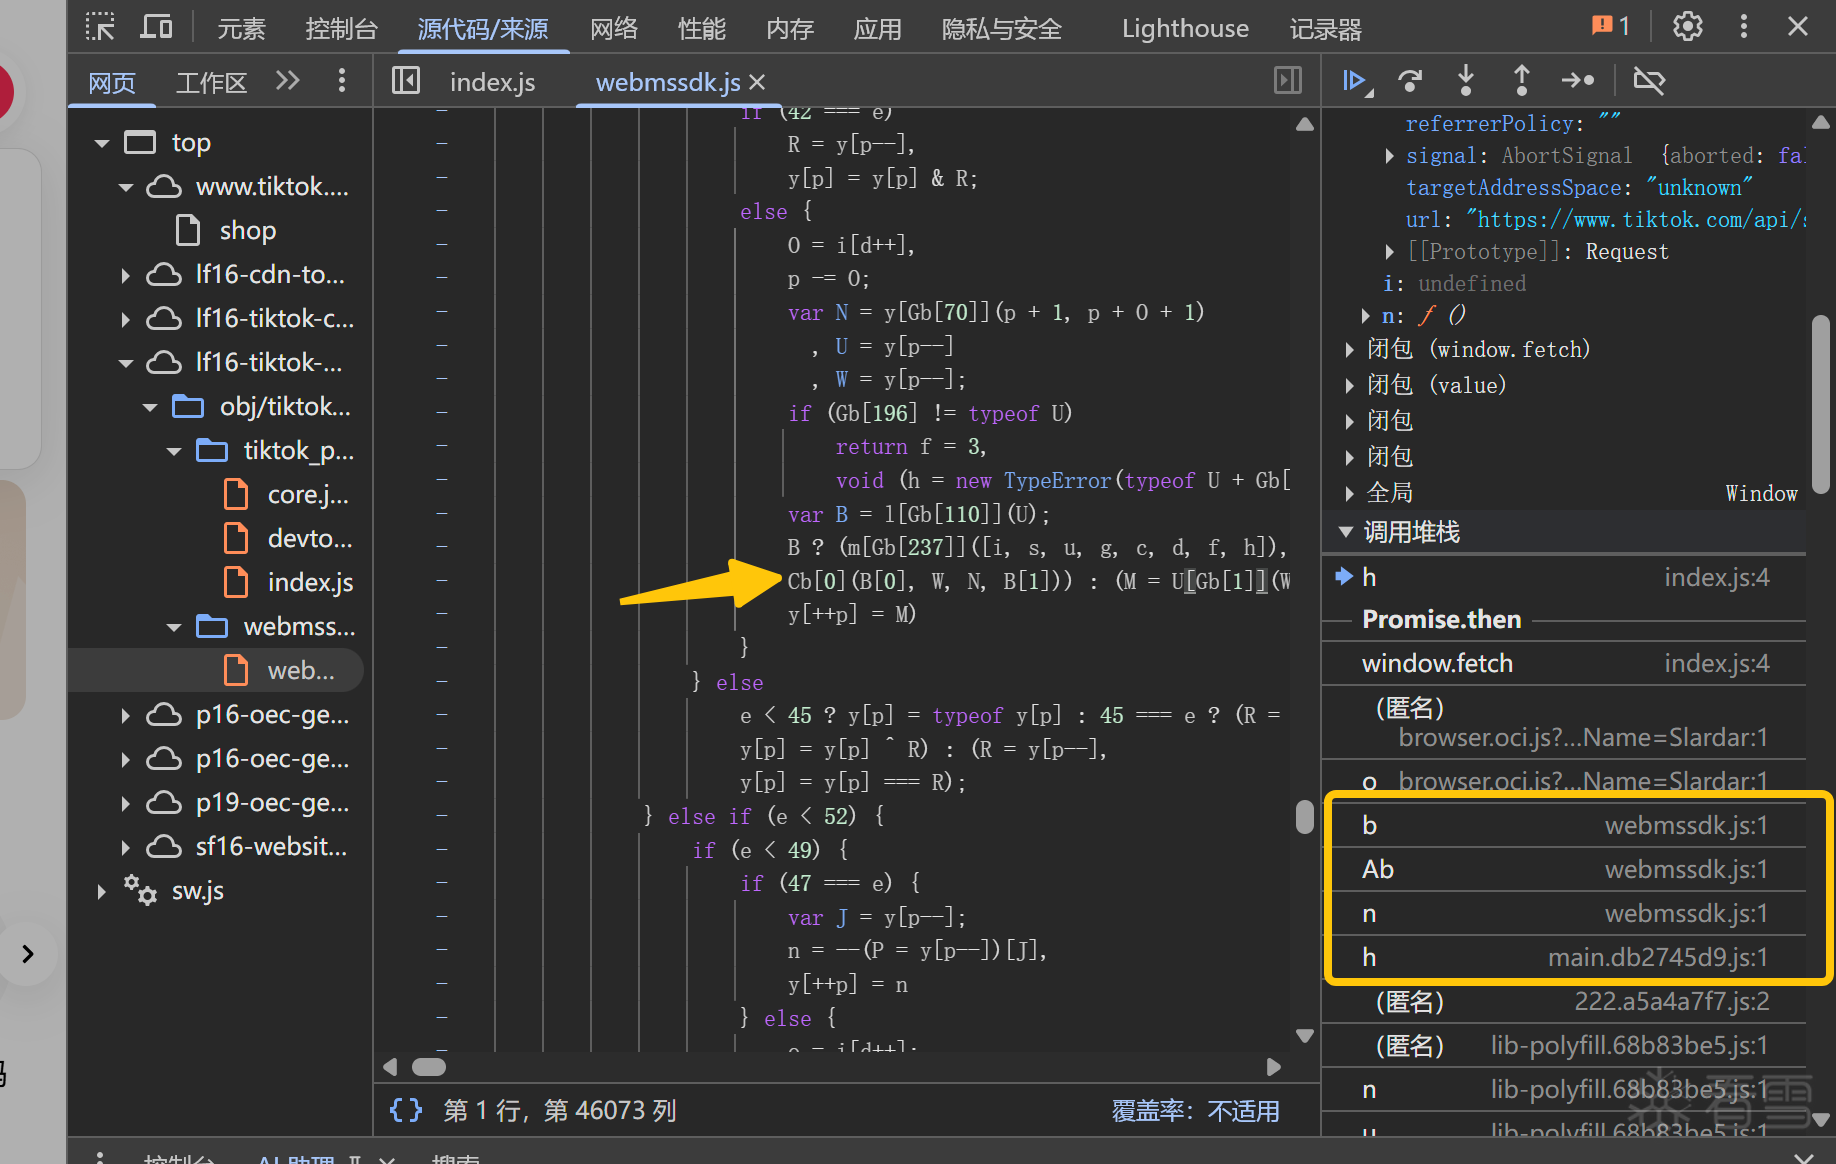Screen dimensions: 1836x1164
Task: Deactivate breakpoints toggle
Action: pos(1648,81)
